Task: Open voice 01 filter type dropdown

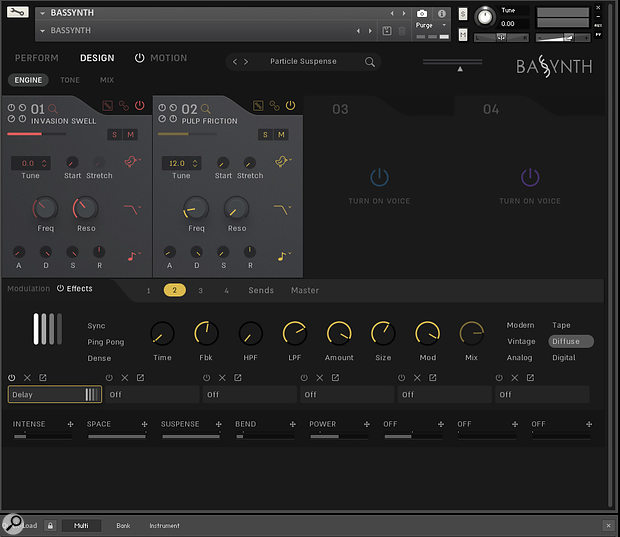Action: click(132, 209)
